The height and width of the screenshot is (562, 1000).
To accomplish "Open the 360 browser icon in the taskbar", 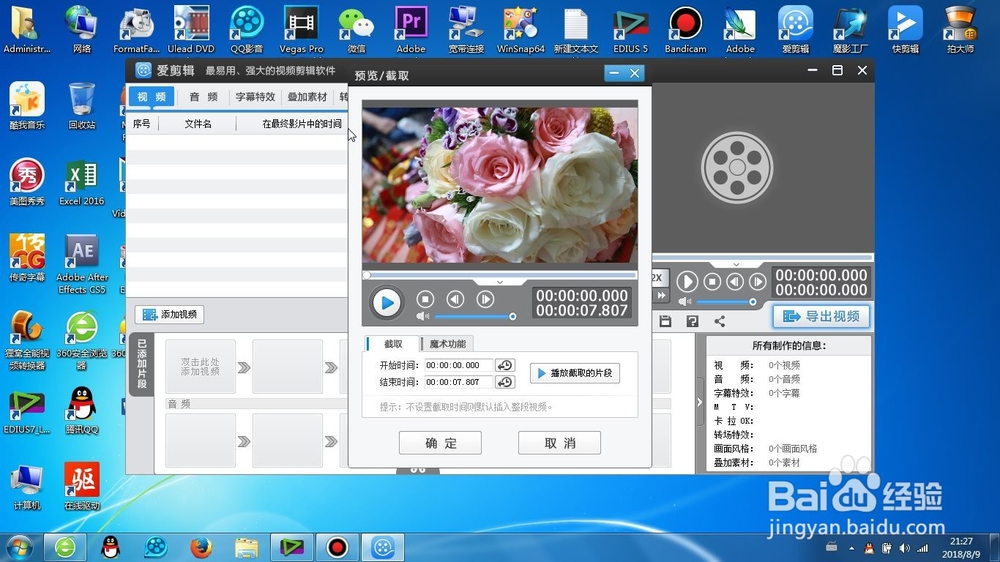I will pos(65,547).
